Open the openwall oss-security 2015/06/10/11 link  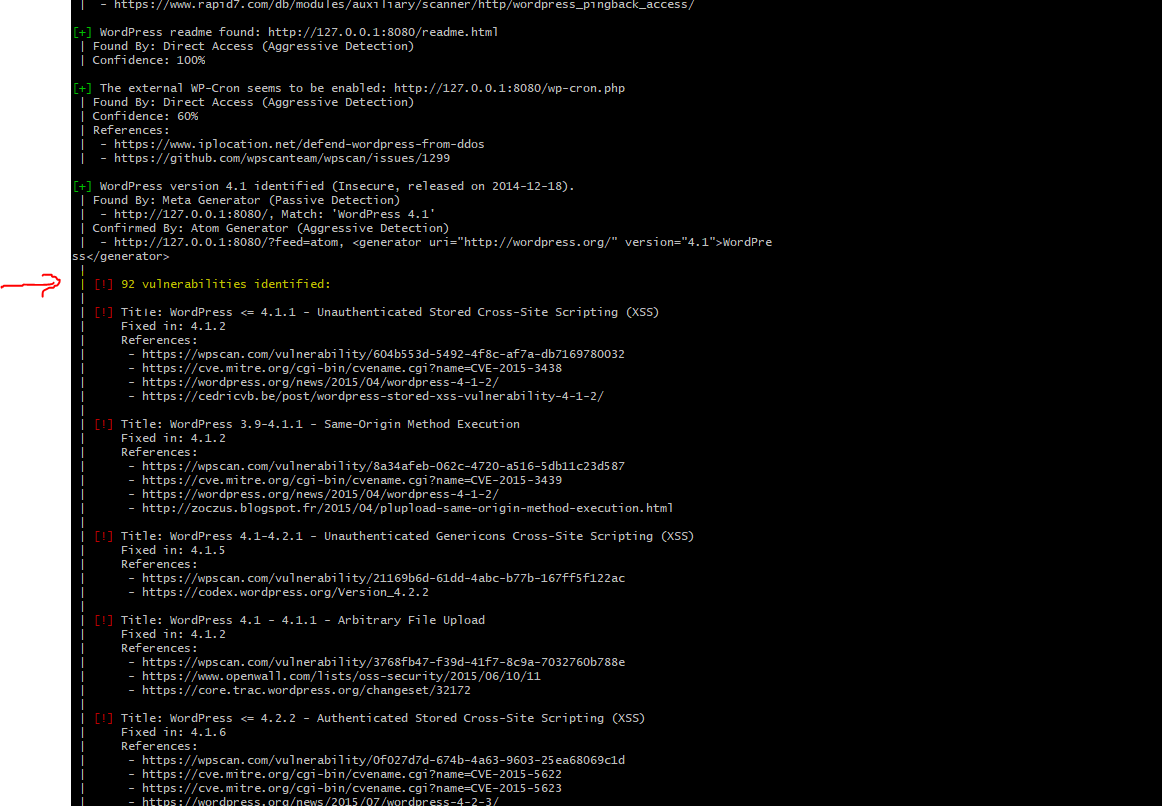[341, 676]
